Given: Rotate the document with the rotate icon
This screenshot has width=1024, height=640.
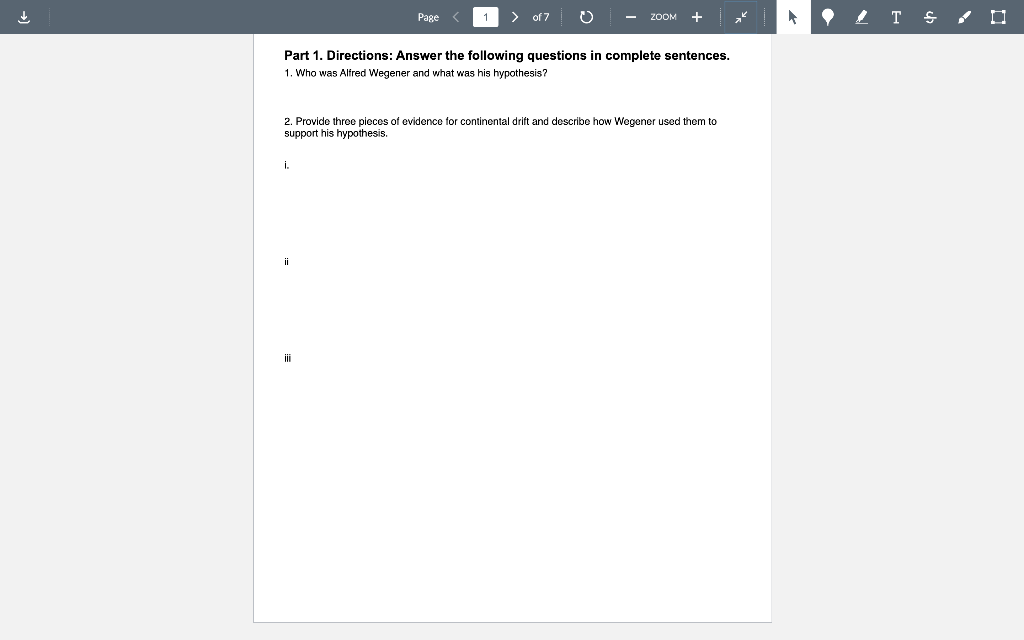Looking at the screenshot, I should 586,17.
